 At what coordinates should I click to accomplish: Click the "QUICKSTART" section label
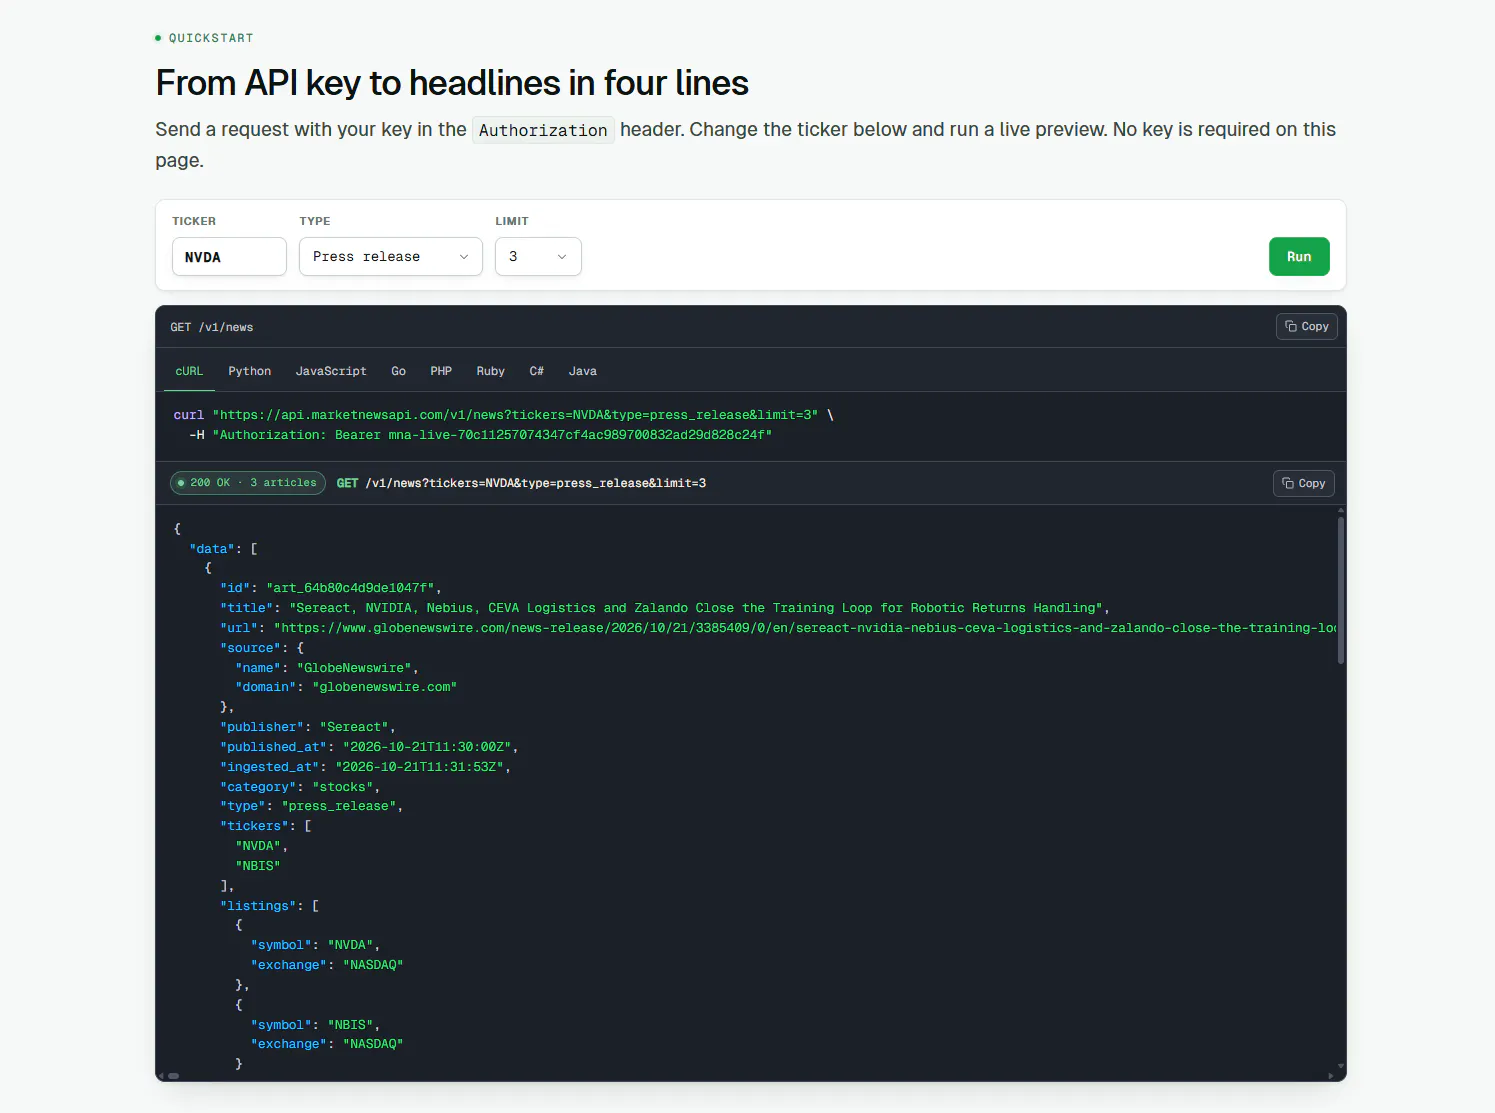[x=211, y=38]
